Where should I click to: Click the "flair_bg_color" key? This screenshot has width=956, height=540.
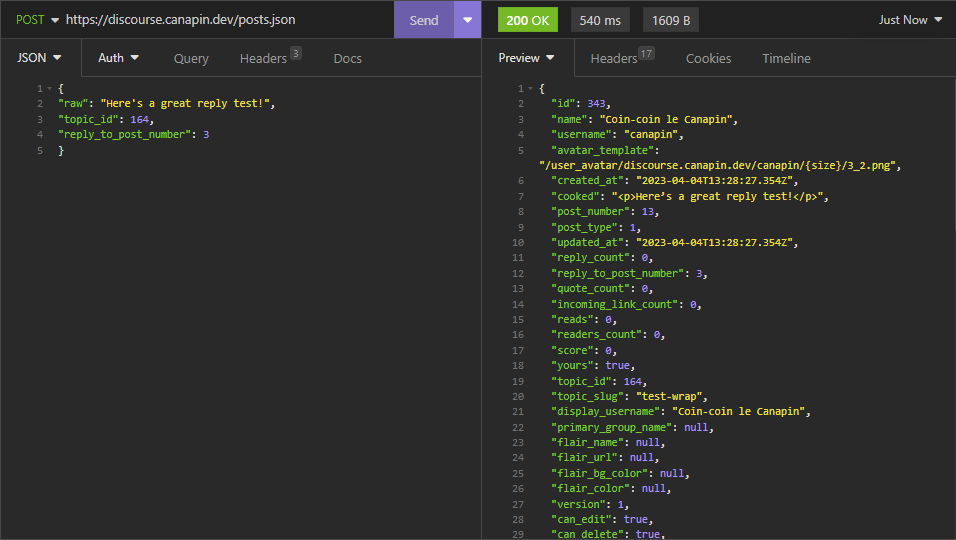599,474
